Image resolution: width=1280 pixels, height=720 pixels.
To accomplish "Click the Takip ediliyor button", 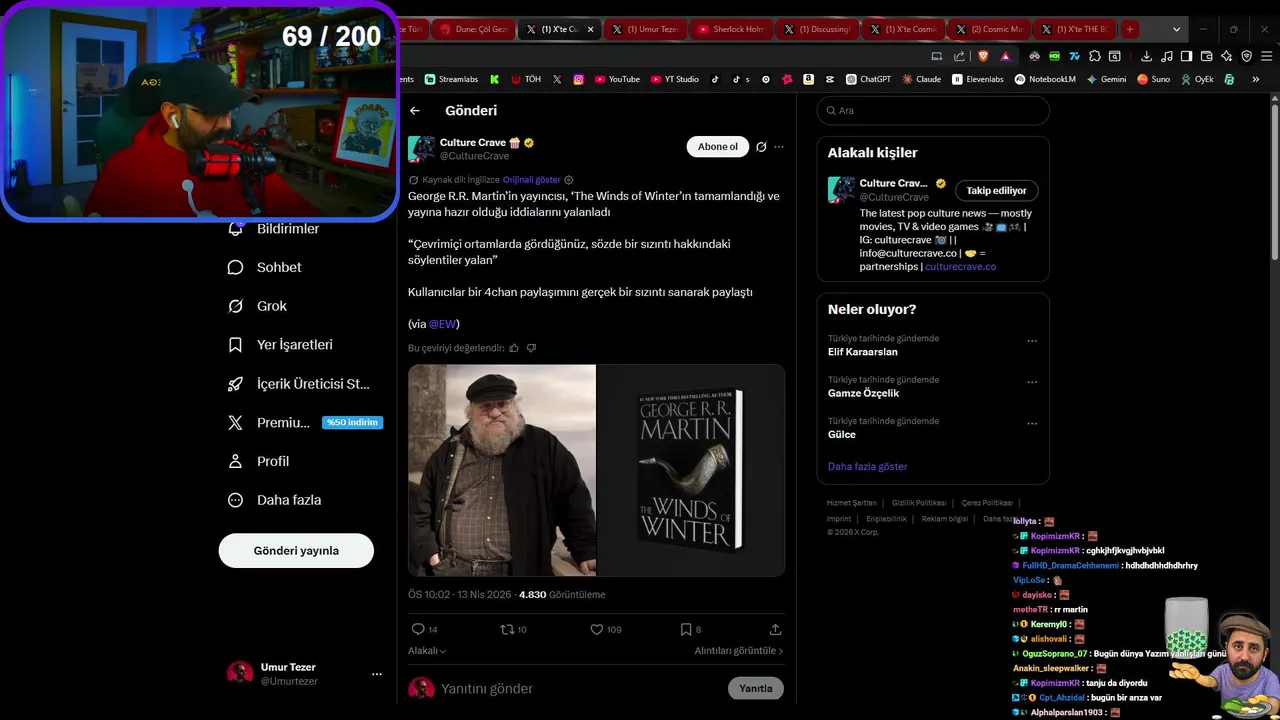I will point(997,191).
